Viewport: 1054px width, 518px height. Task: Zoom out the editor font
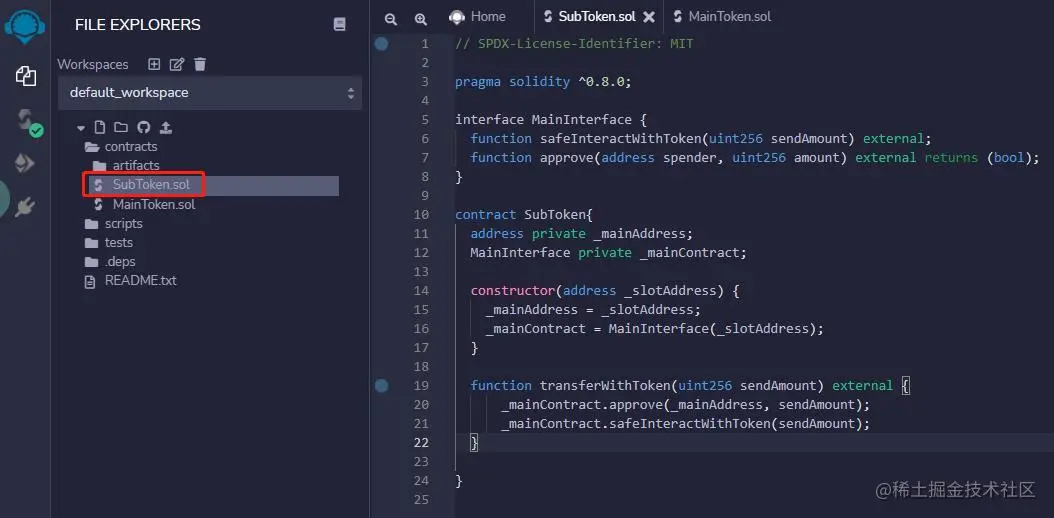pyautogui.click(x=391, y=19)
